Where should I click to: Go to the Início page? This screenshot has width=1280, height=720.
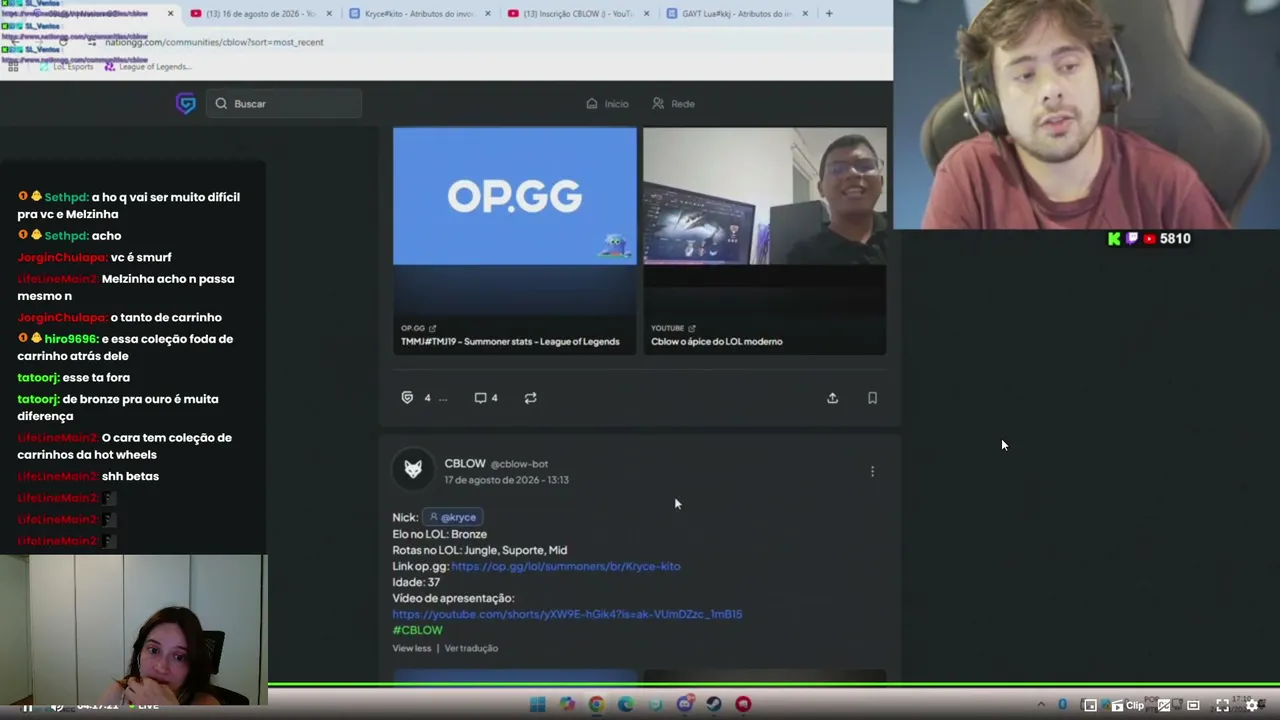(607, 103)
